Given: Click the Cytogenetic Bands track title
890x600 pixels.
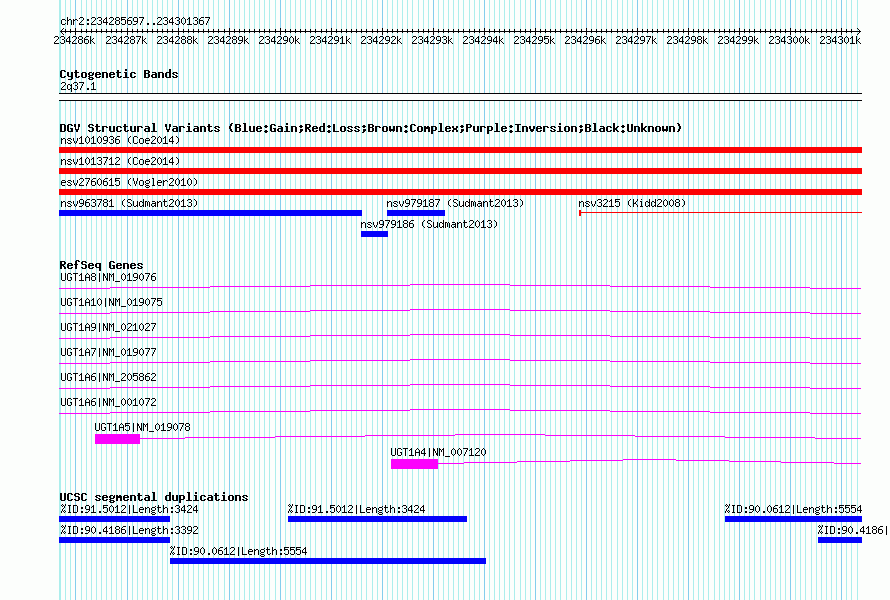Looking at the screenshot, I should click(x=119, y=74).
